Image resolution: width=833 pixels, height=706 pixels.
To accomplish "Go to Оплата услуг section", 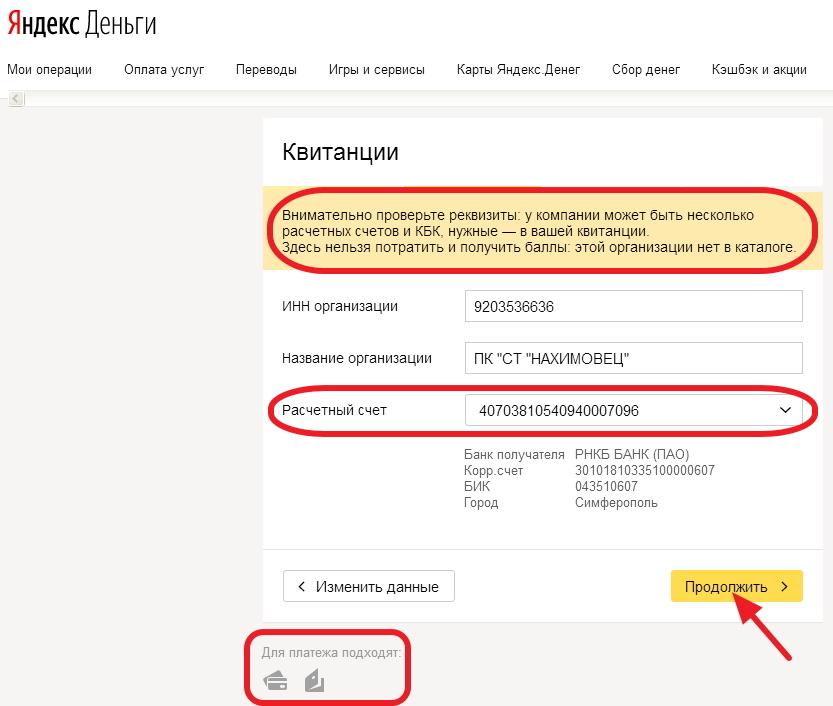I will (x=164, y=69).
